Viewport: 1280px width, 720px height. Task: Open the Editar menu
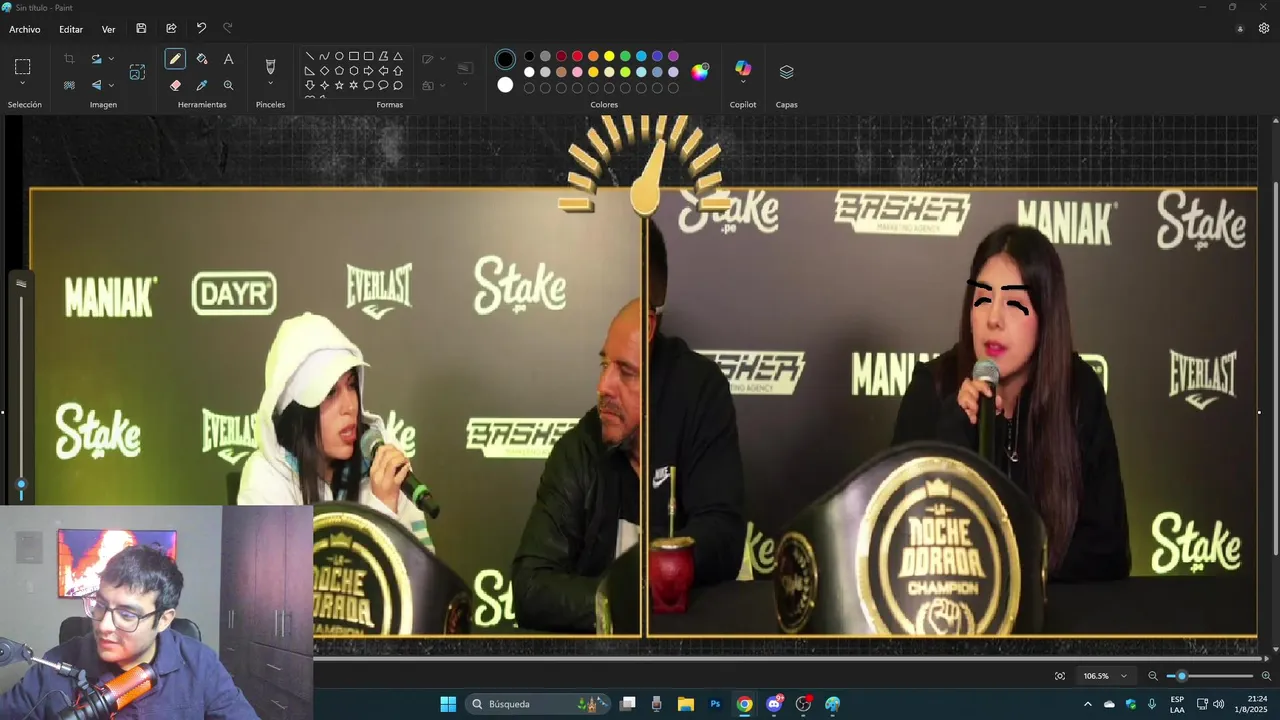point(71,29)
